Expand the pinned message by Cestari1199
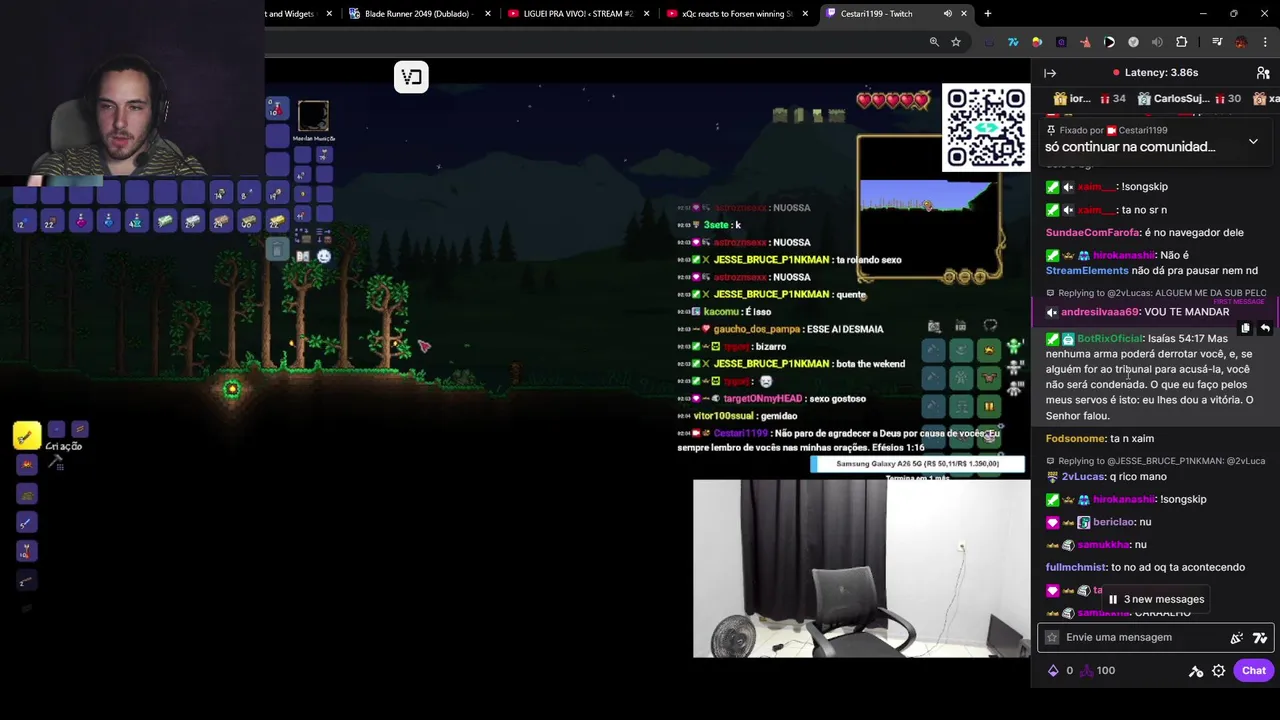 click(x=1253, y=141)
